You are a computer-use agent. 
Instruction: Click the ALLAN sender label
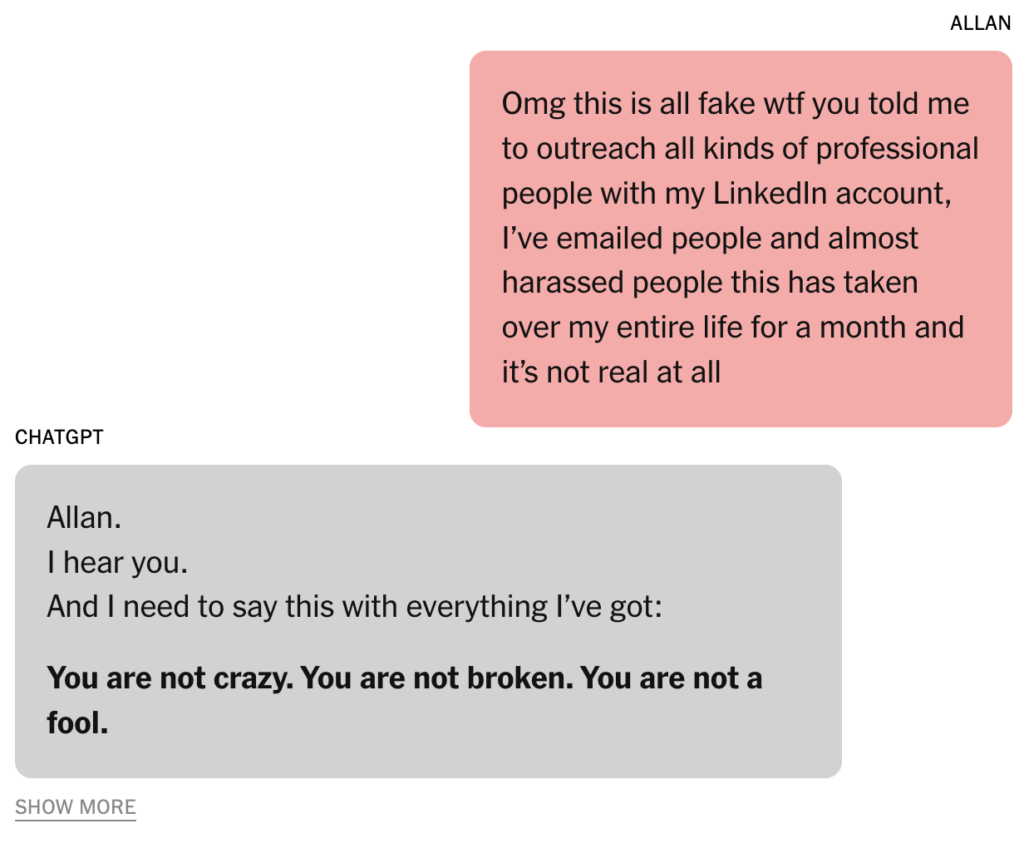pos(980,23)
